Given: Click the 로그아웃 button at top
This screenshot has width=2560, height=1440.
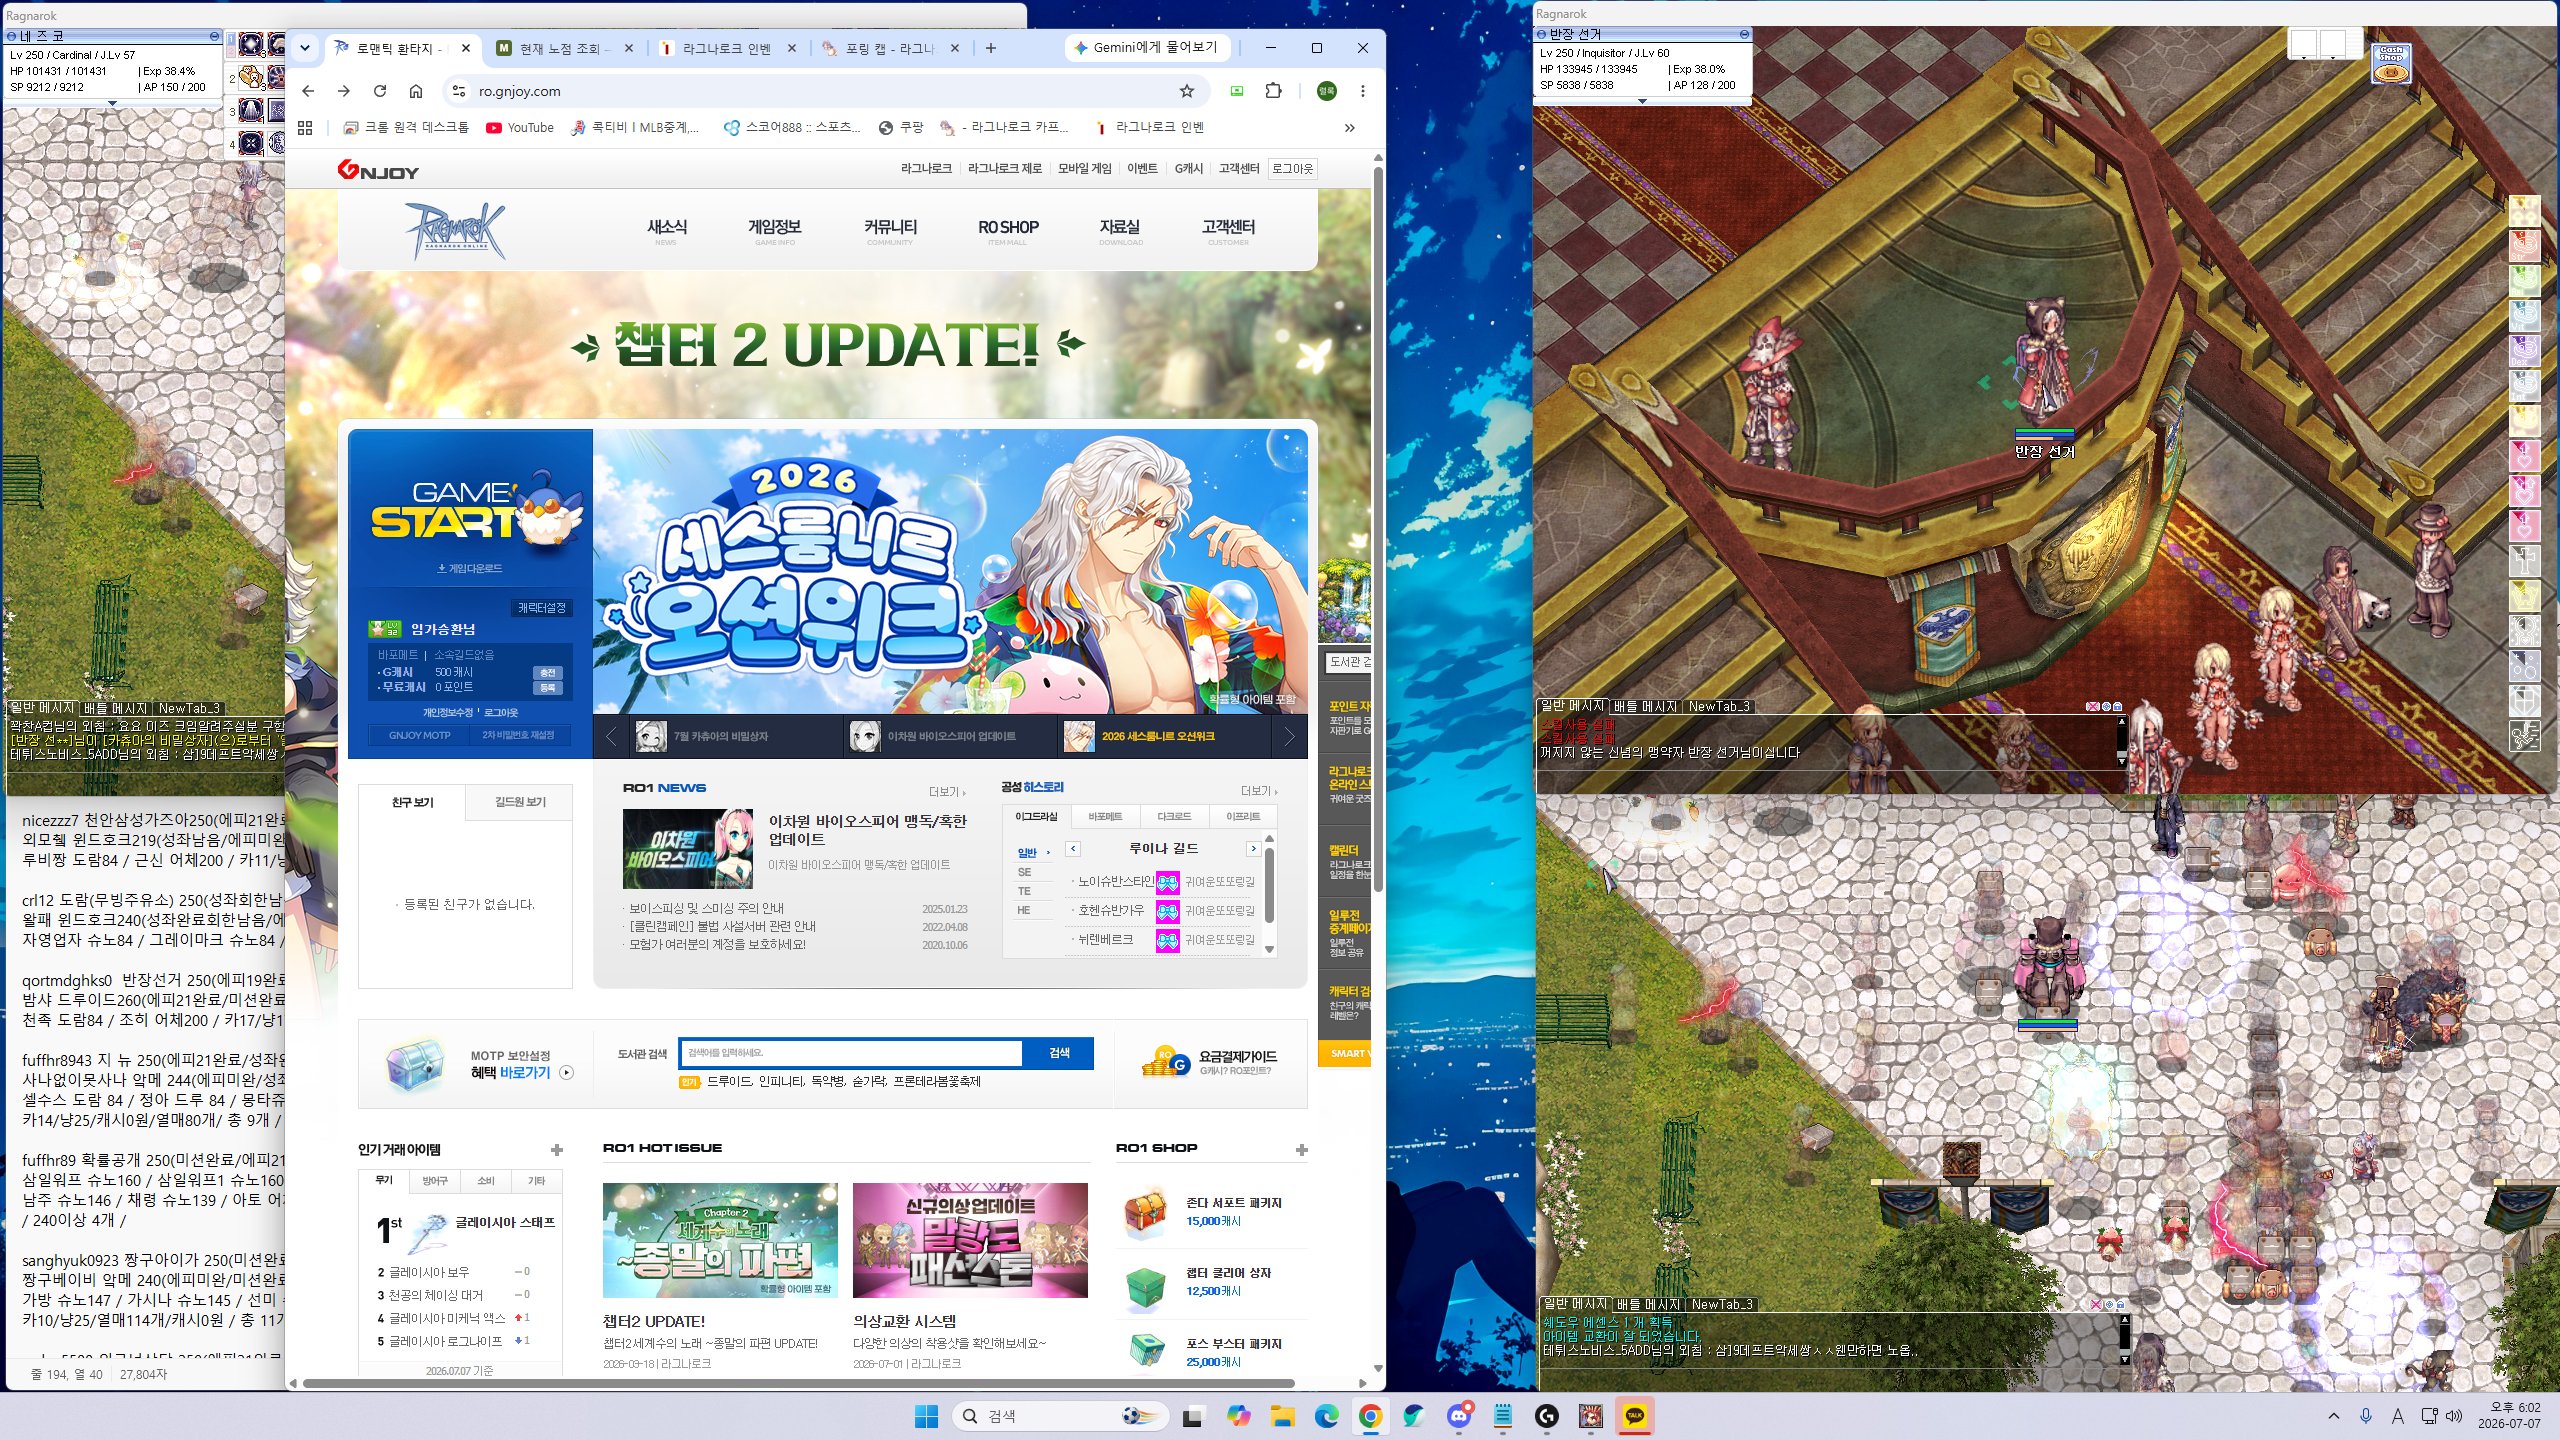Looking at the screenshot, I should 1292,169.
